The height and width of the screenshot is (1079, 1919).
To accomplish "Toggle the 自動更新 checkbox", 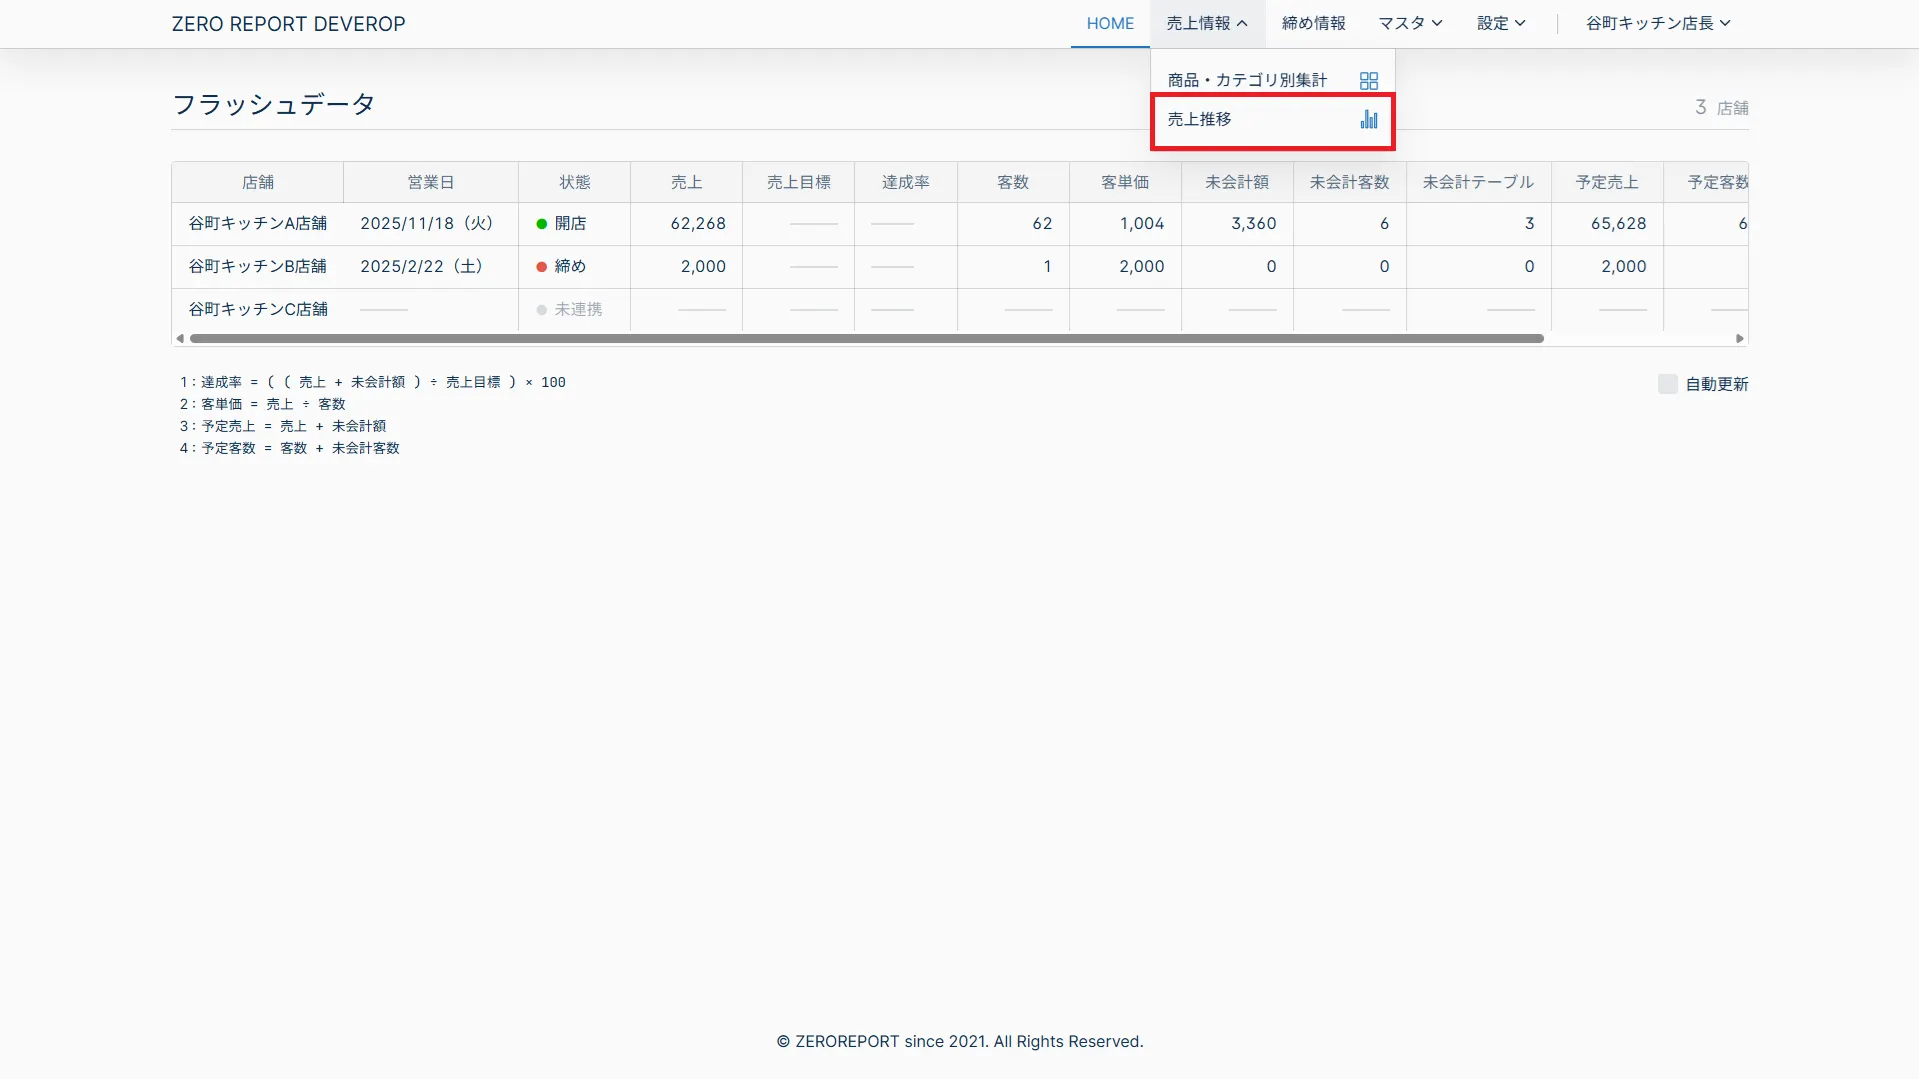I will (1667, 384).
